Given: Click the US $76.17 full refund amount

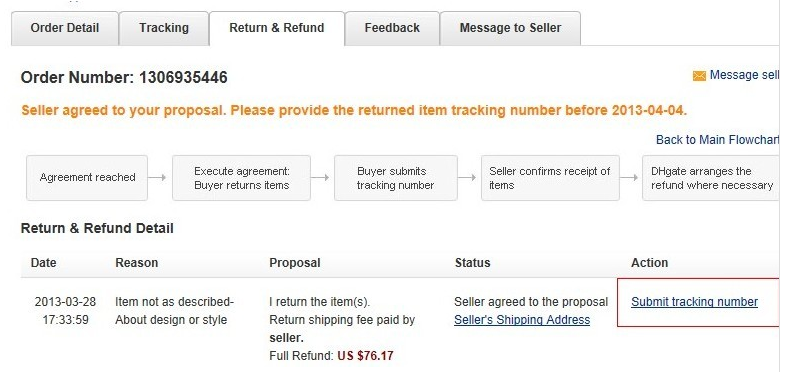Looking at the screenshot, I should click(365, 356).
